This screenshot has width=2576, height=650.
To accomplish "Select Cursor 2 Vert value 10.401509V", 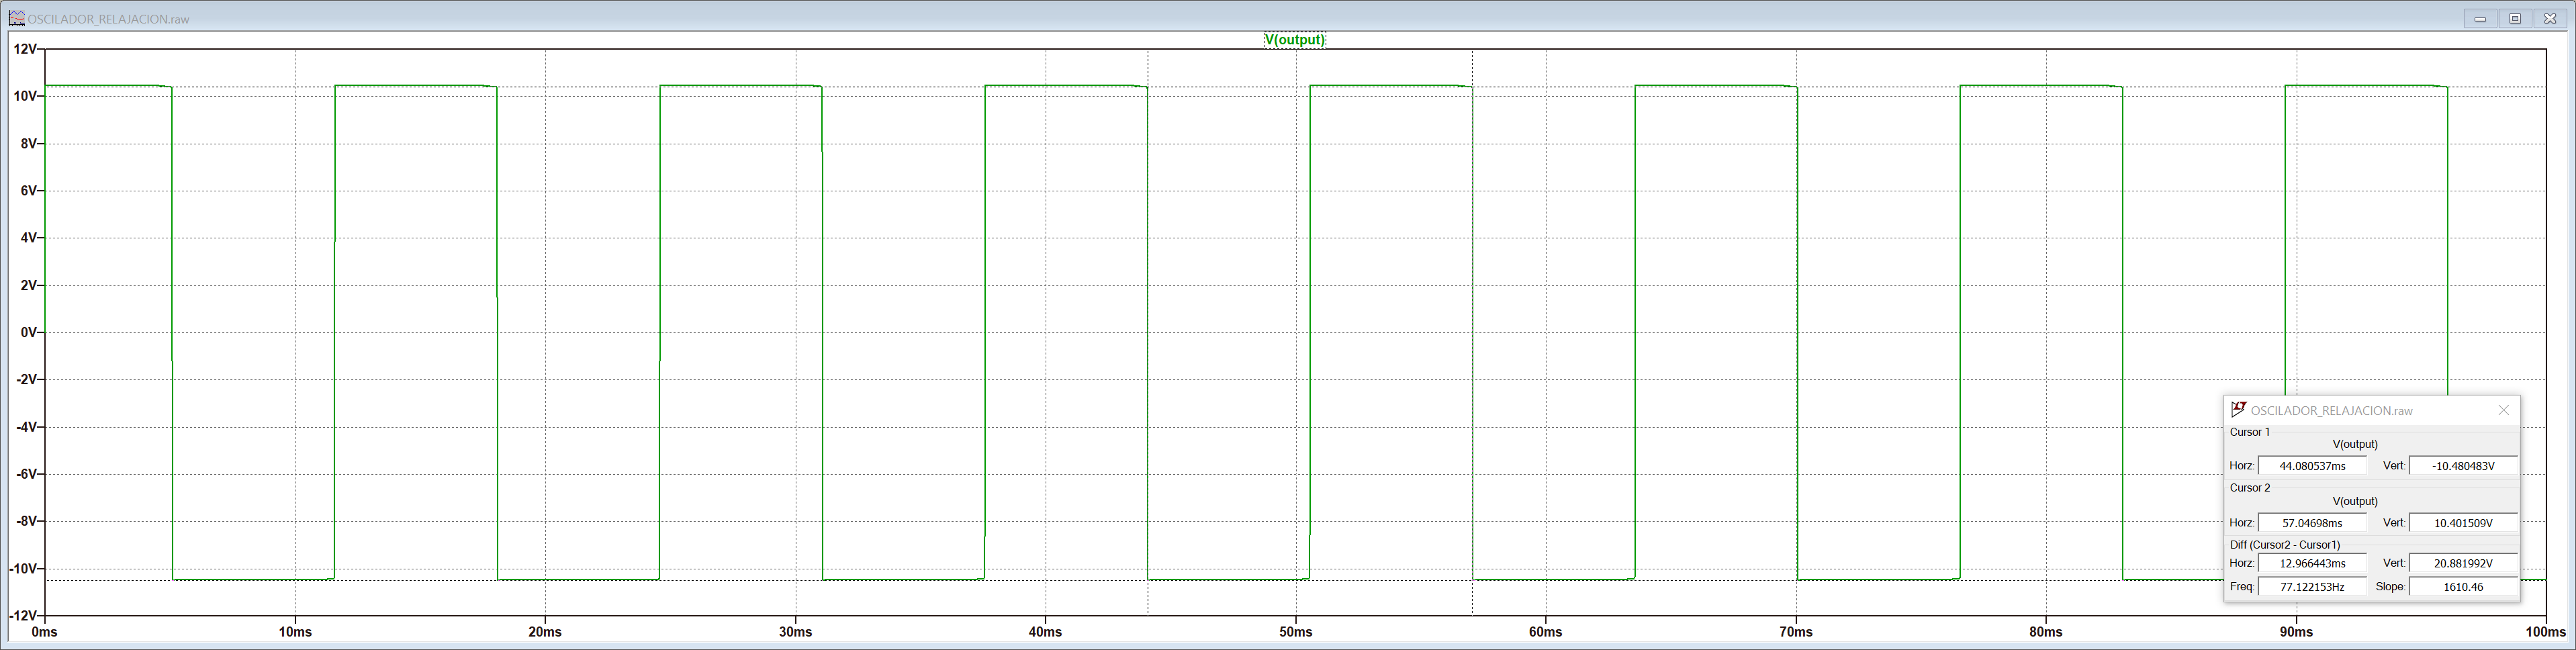I will (2462, 523).
